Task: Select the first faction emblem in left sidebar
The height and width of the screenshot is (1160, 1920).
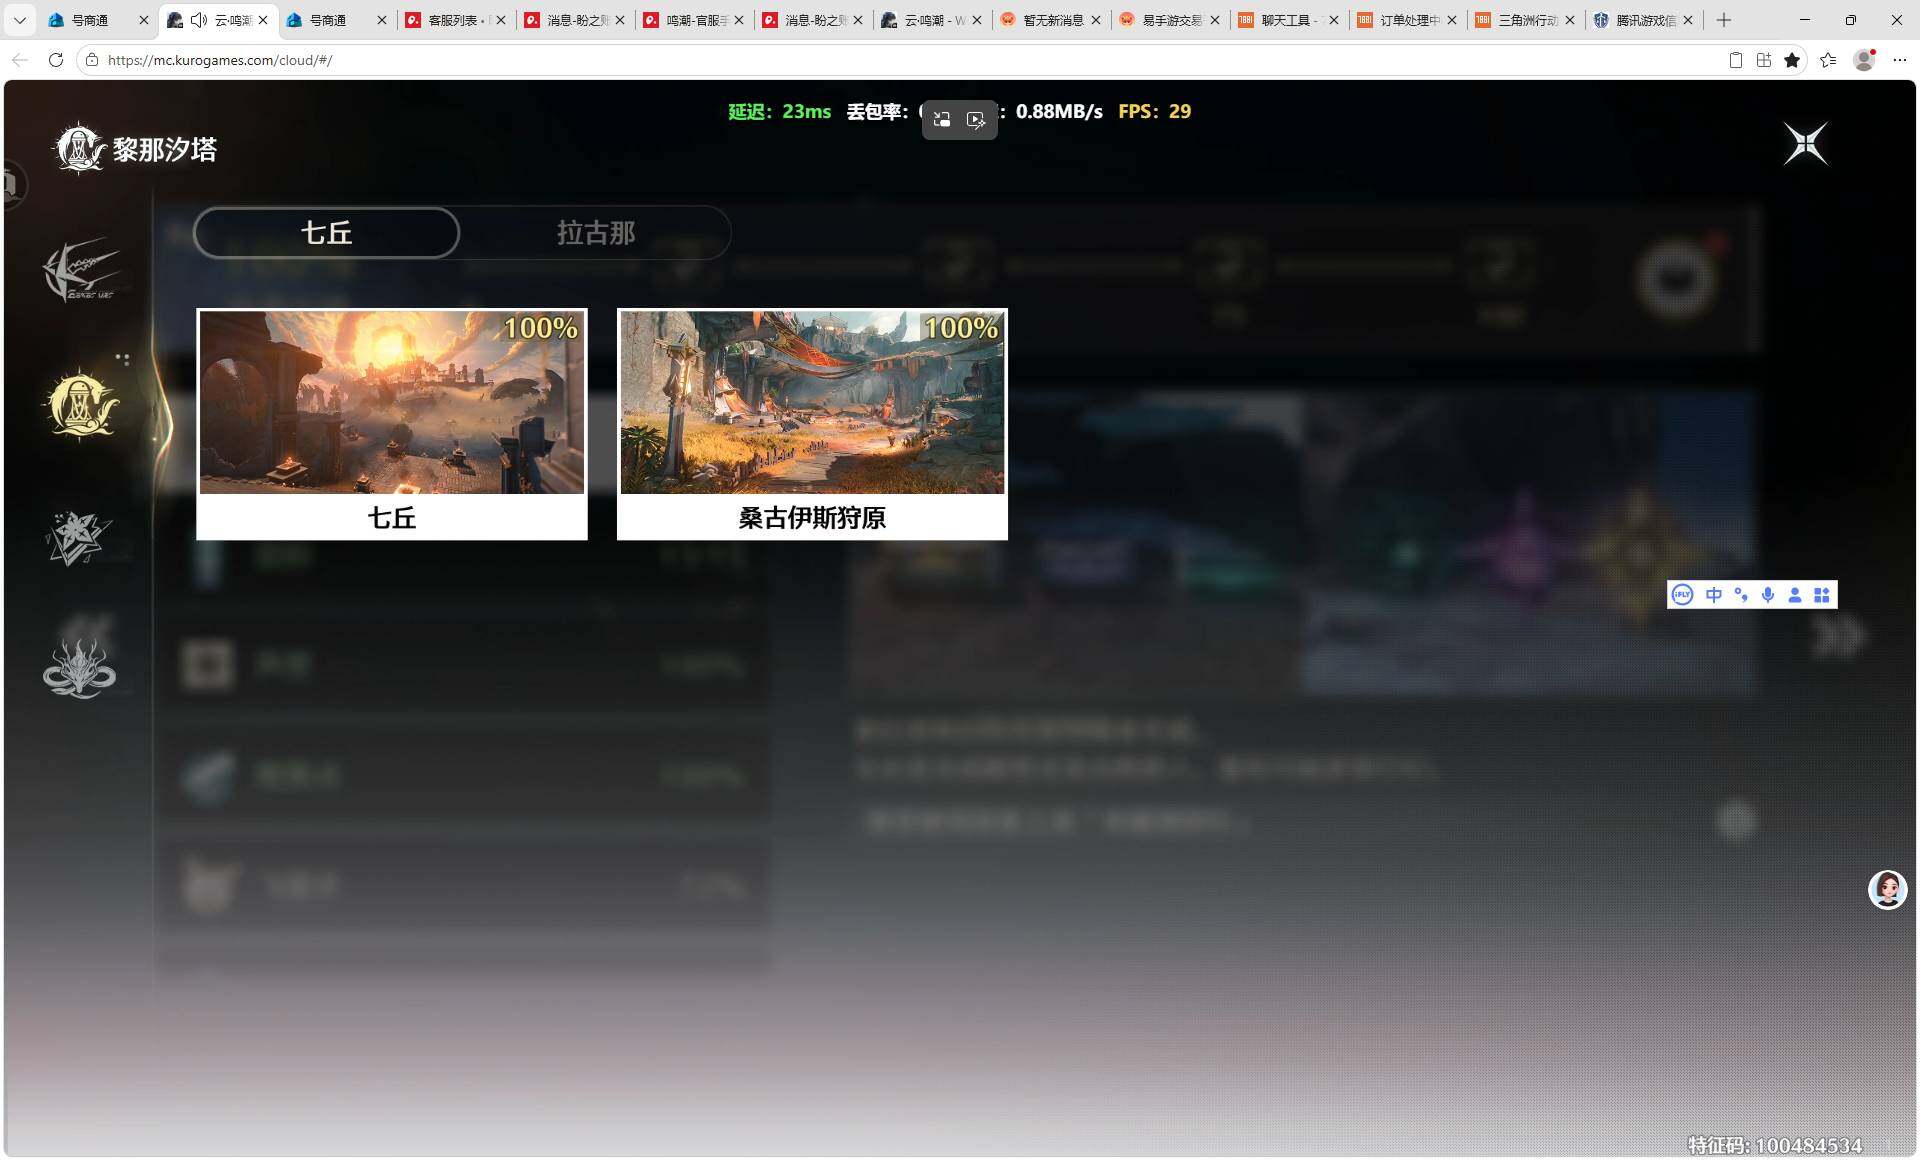Action: tap(81, 270)
